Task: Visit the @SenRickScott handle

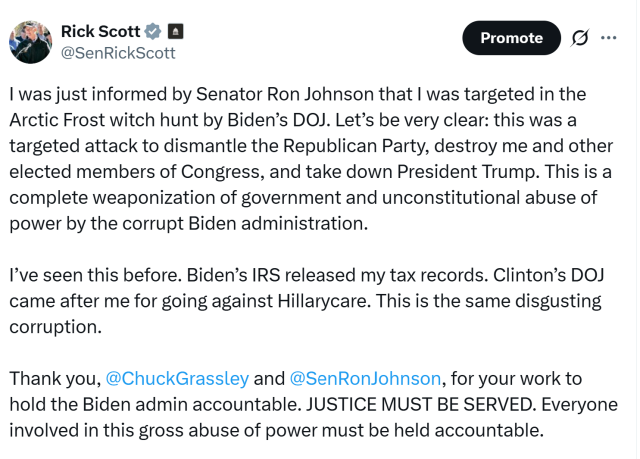Action: coord(118,52)
